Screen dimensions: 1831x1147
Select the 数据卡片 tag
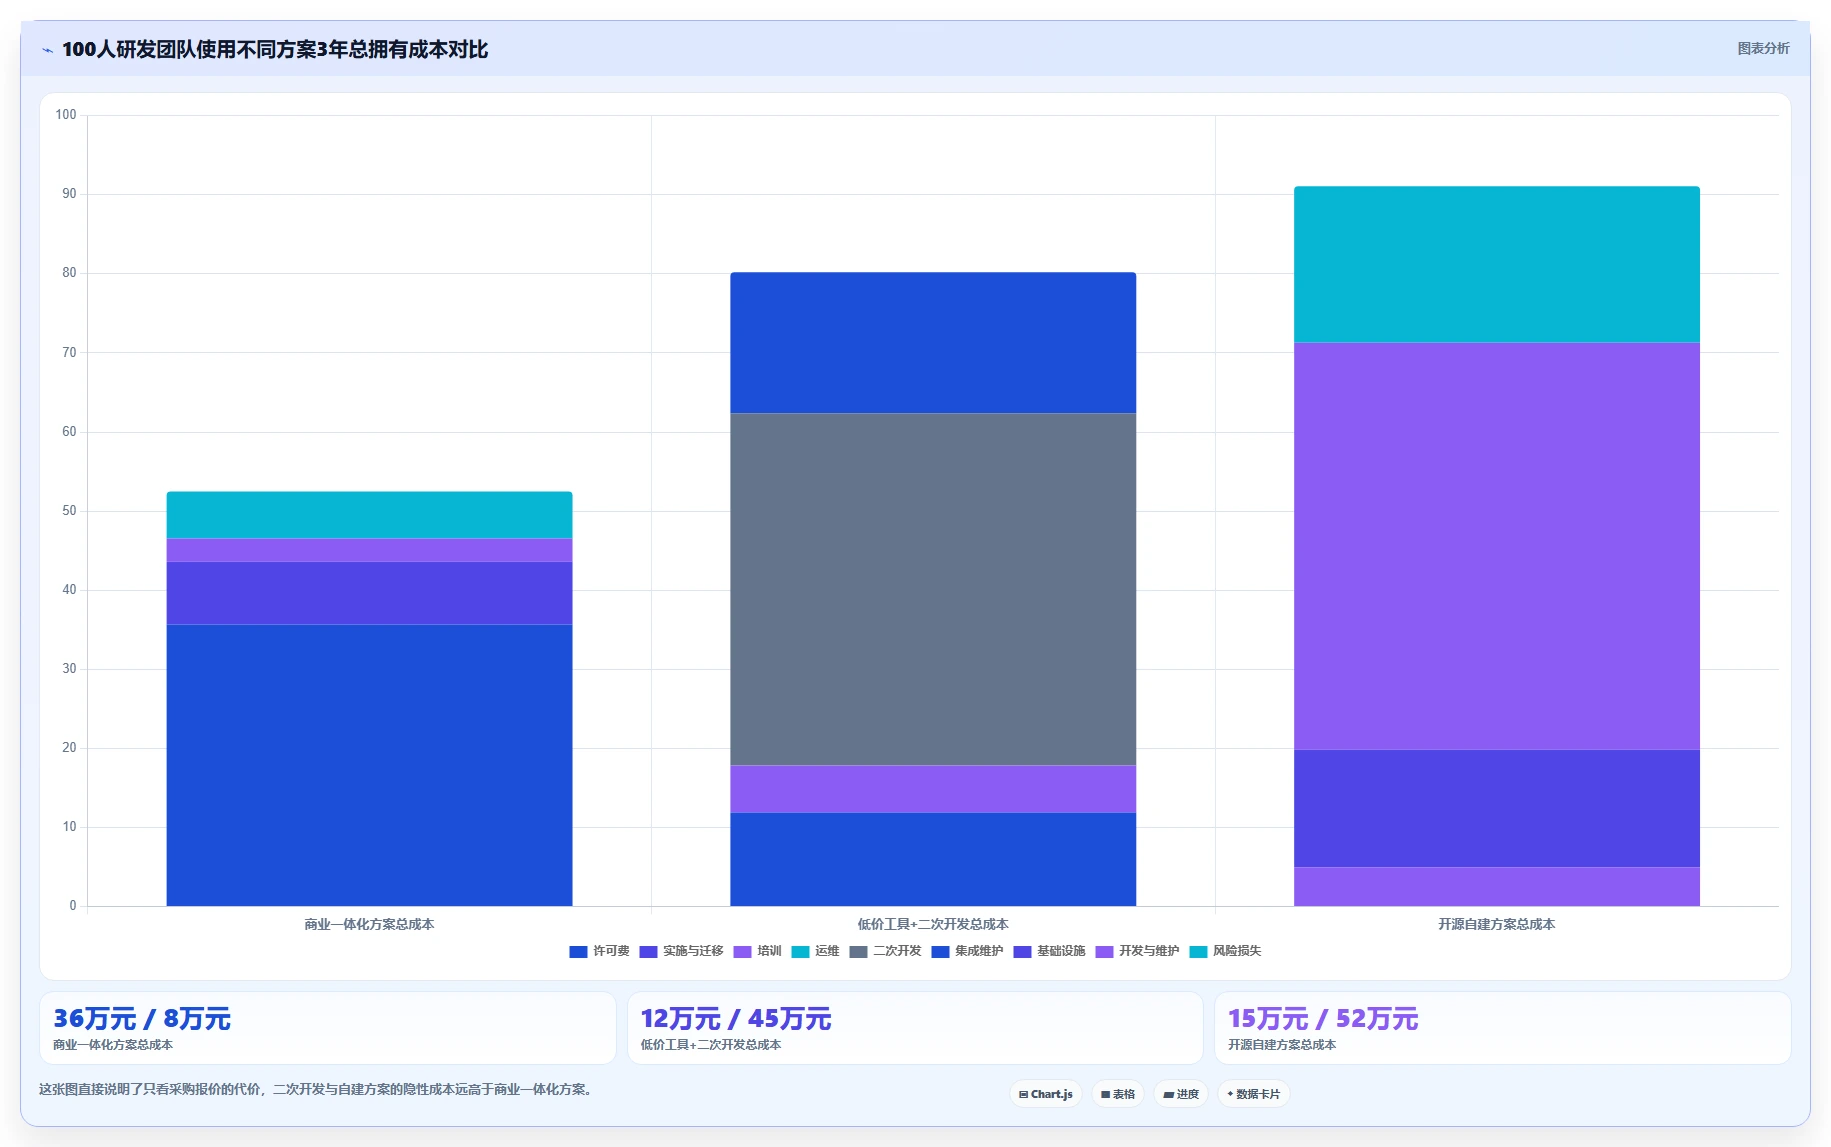click(x=1253, y=1094)
